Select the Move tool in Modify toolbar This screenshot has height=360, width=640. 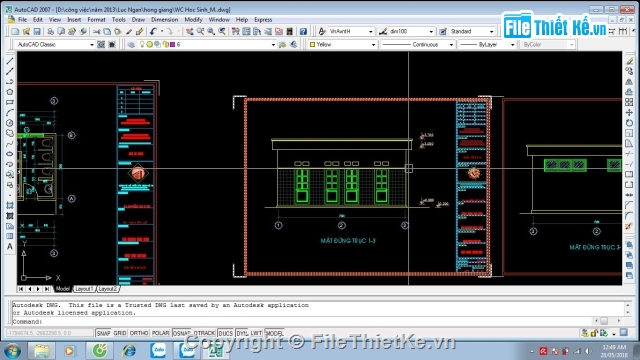629,113
